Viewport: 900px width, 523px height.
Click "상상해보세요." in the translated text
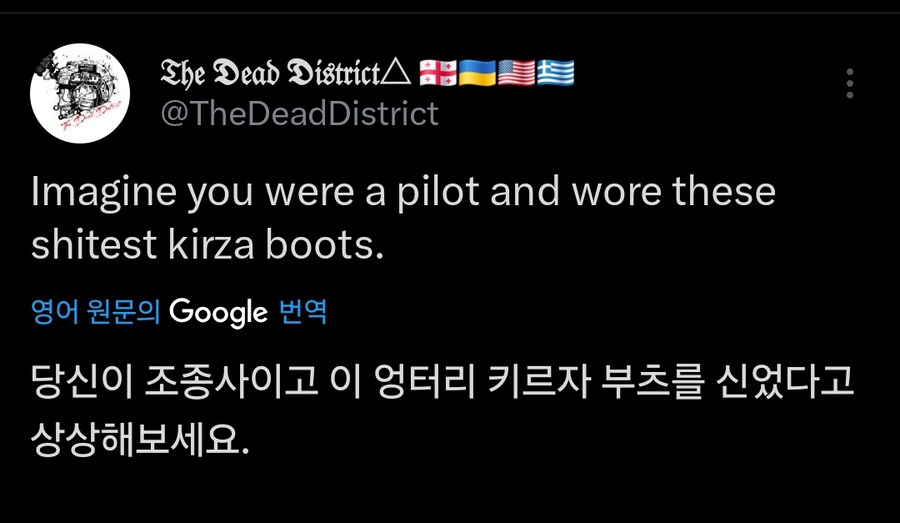tap(139, 438)
